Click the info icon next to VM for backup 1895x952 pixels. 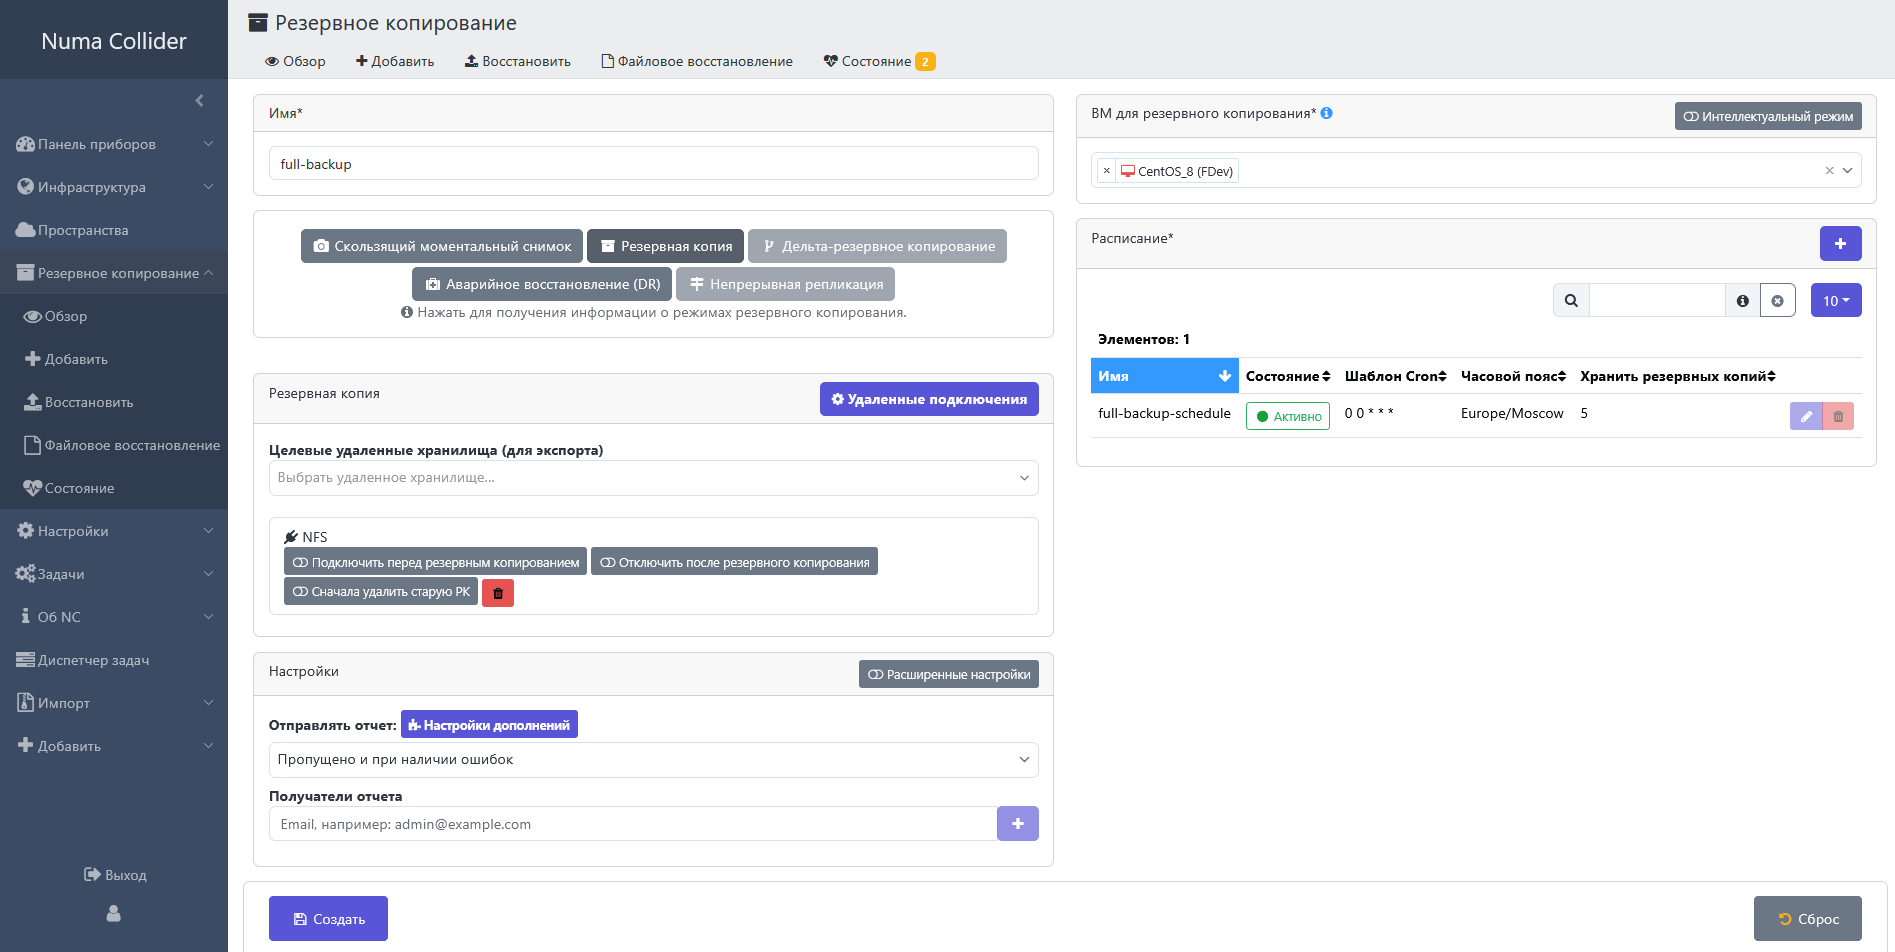click(x=1326, y=113)
